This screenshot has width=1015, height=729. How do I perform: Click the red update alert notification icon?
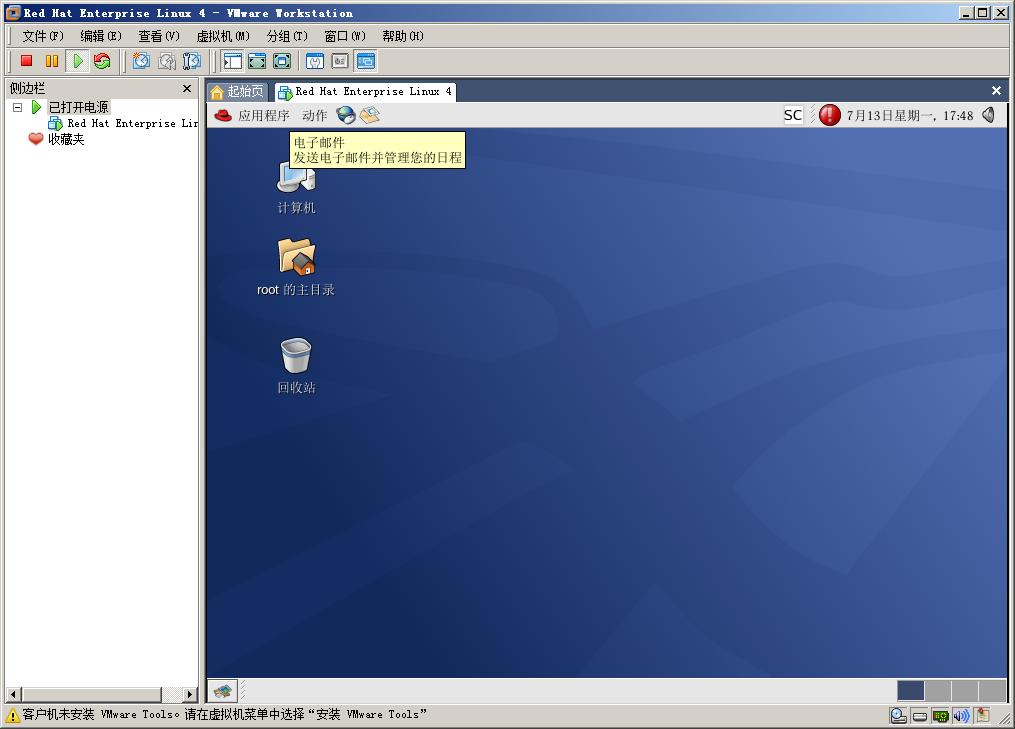[829, 115]
